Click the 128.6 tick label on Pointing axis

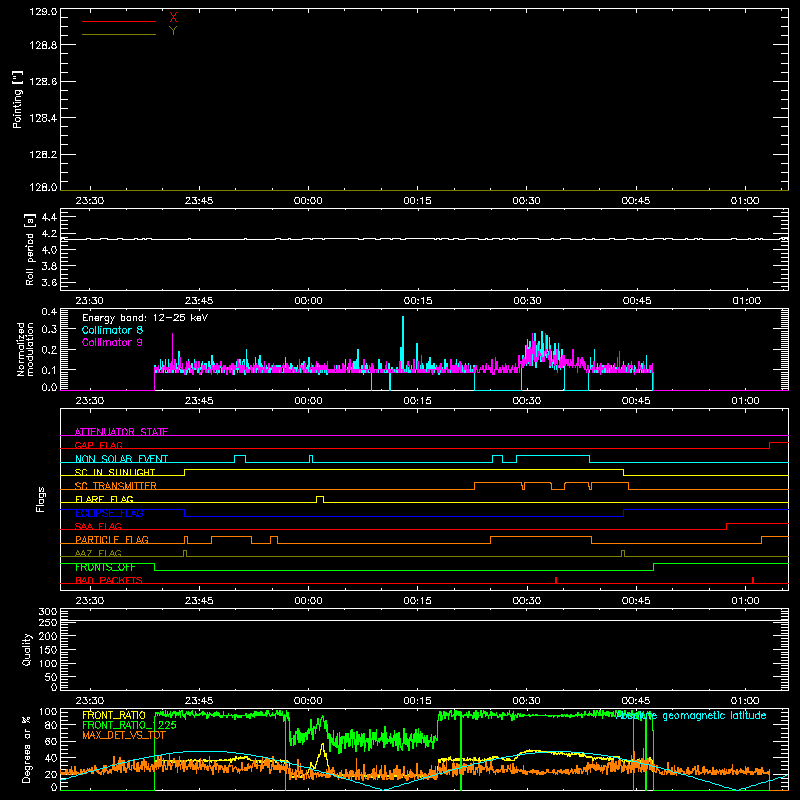[x=43, y=81]
